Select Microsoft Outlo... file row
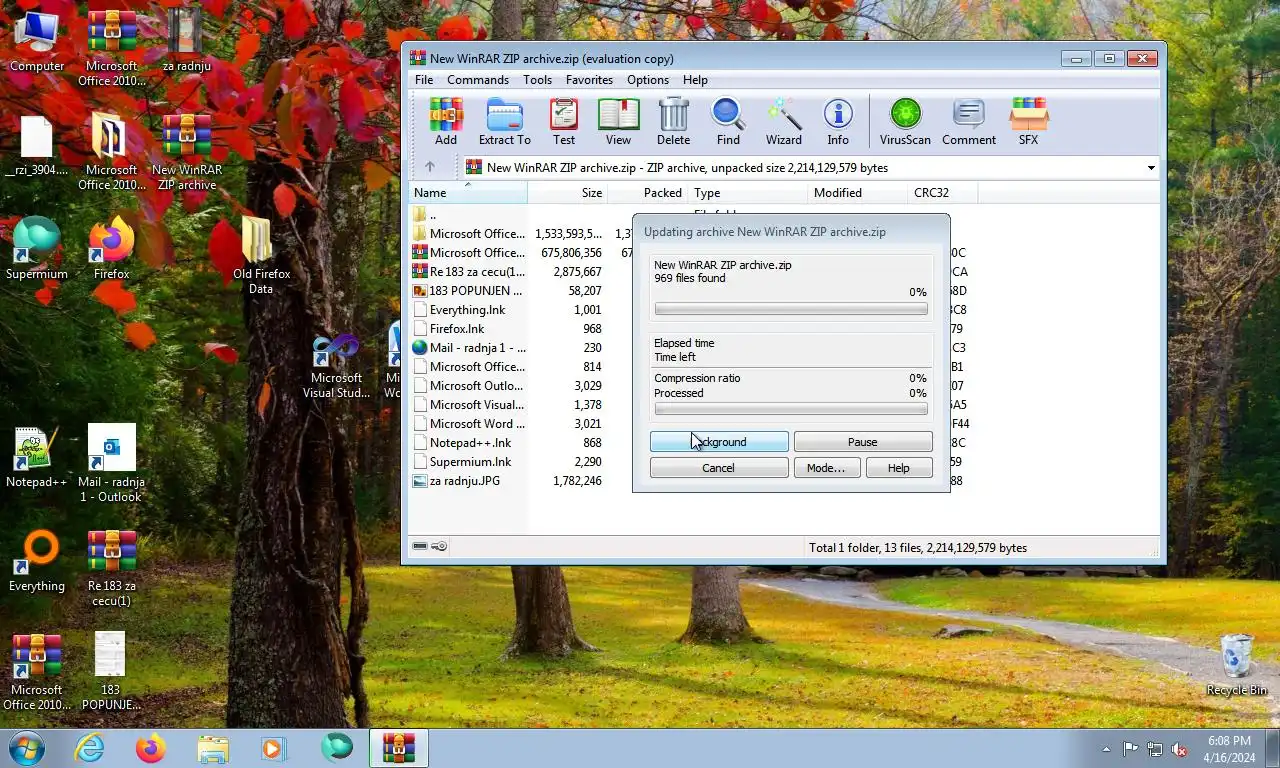The image size is (1280, 768). click(520, 386)
